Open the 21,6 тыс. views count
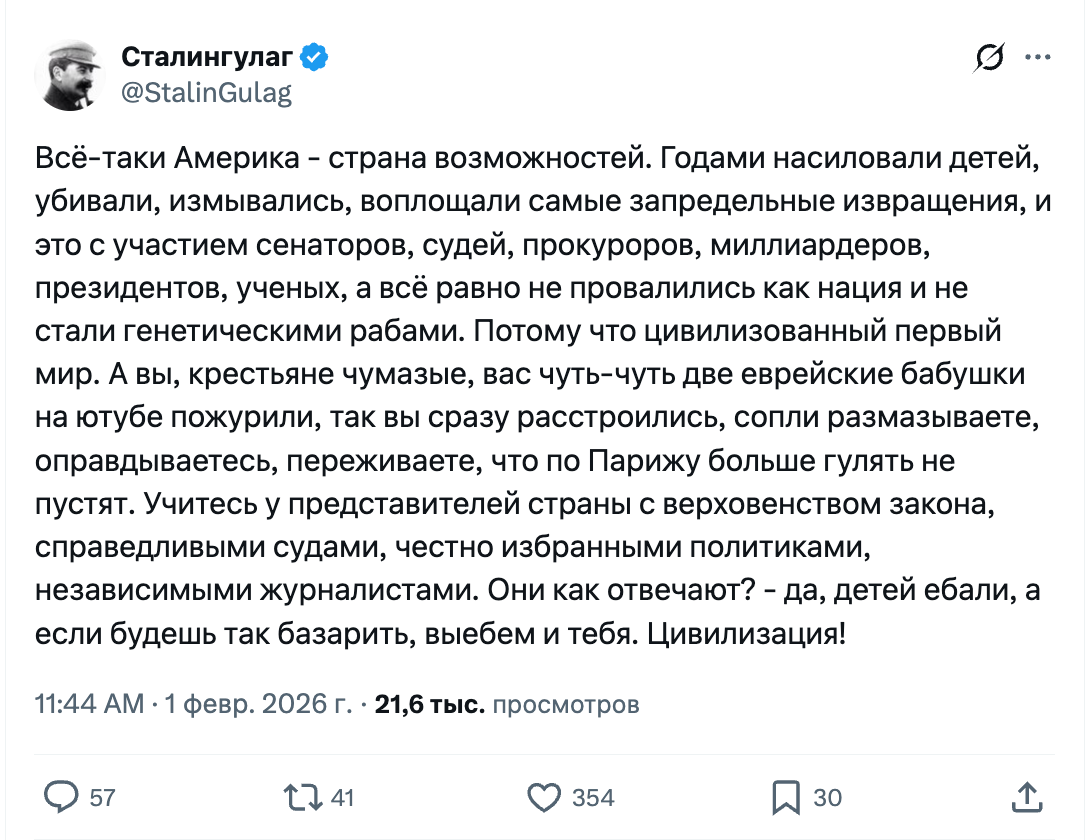 [x=429, y=705]
